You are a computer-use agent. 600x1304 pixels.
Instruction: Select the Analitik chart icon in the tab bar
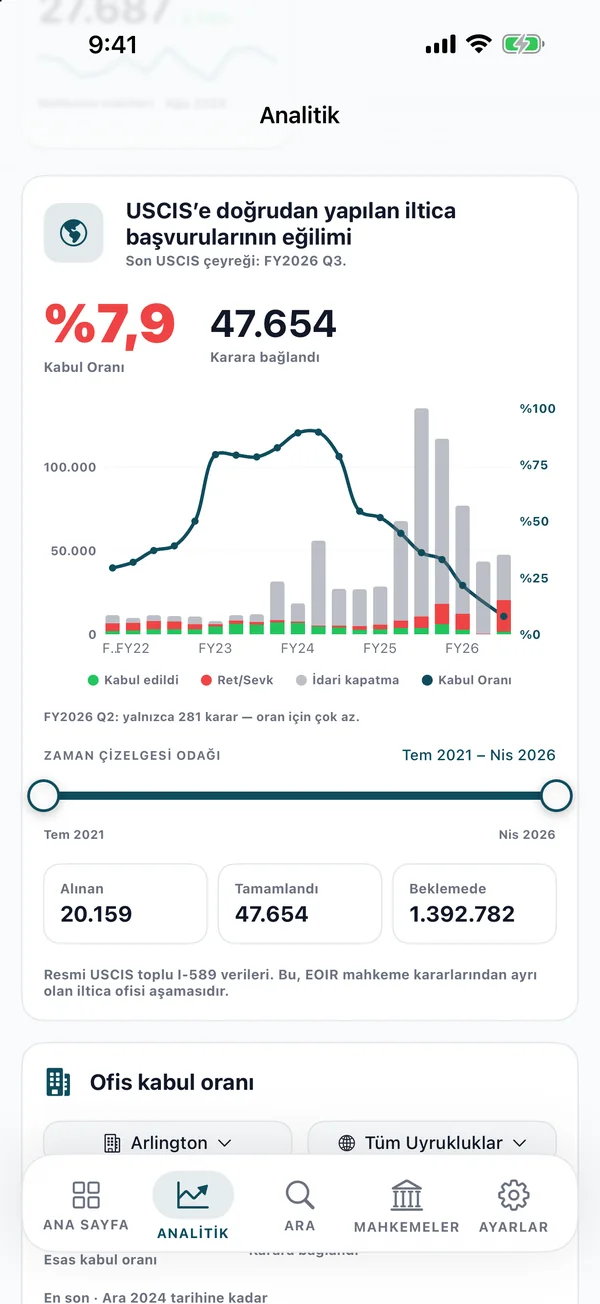193,1194
